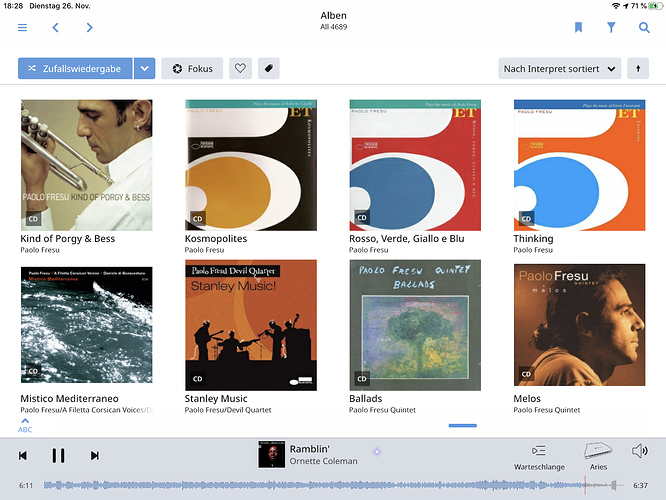The image size is (666, 500).
Task: Click the horizontal page scroll indicator
Action: [463, 425]
